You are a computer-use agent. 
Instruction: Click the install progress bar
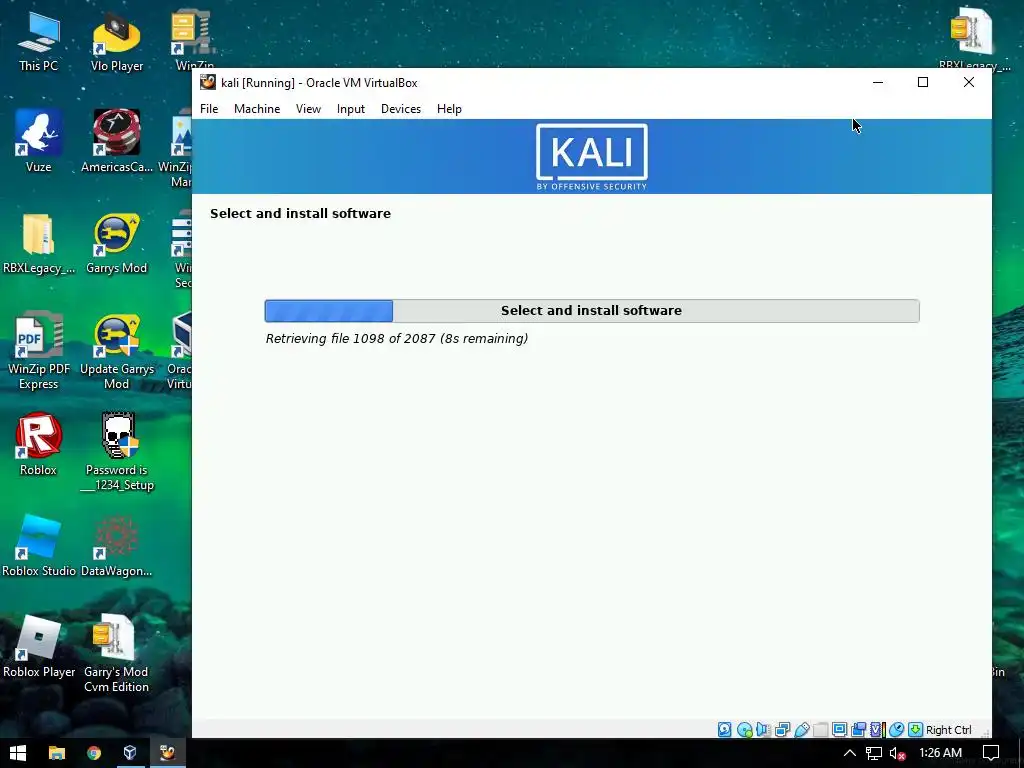click(592, 311)
